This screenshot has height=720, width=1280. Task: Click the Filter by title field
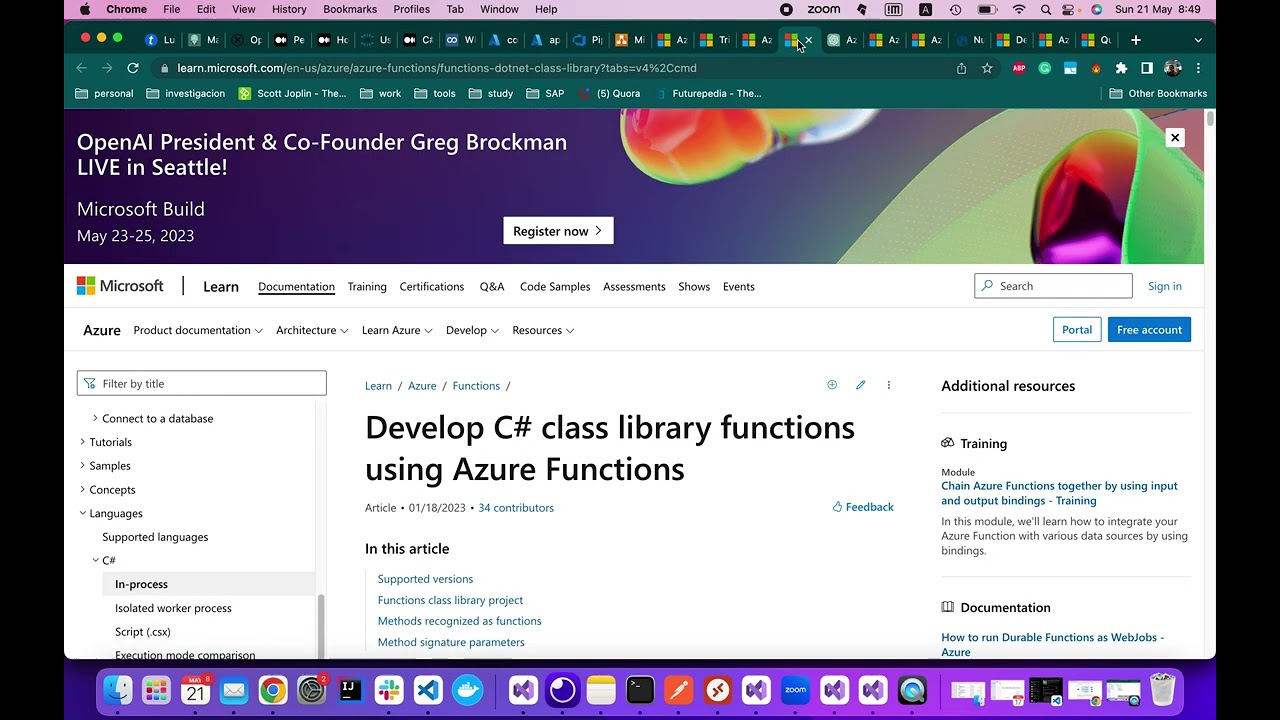(x=202, y=383)
